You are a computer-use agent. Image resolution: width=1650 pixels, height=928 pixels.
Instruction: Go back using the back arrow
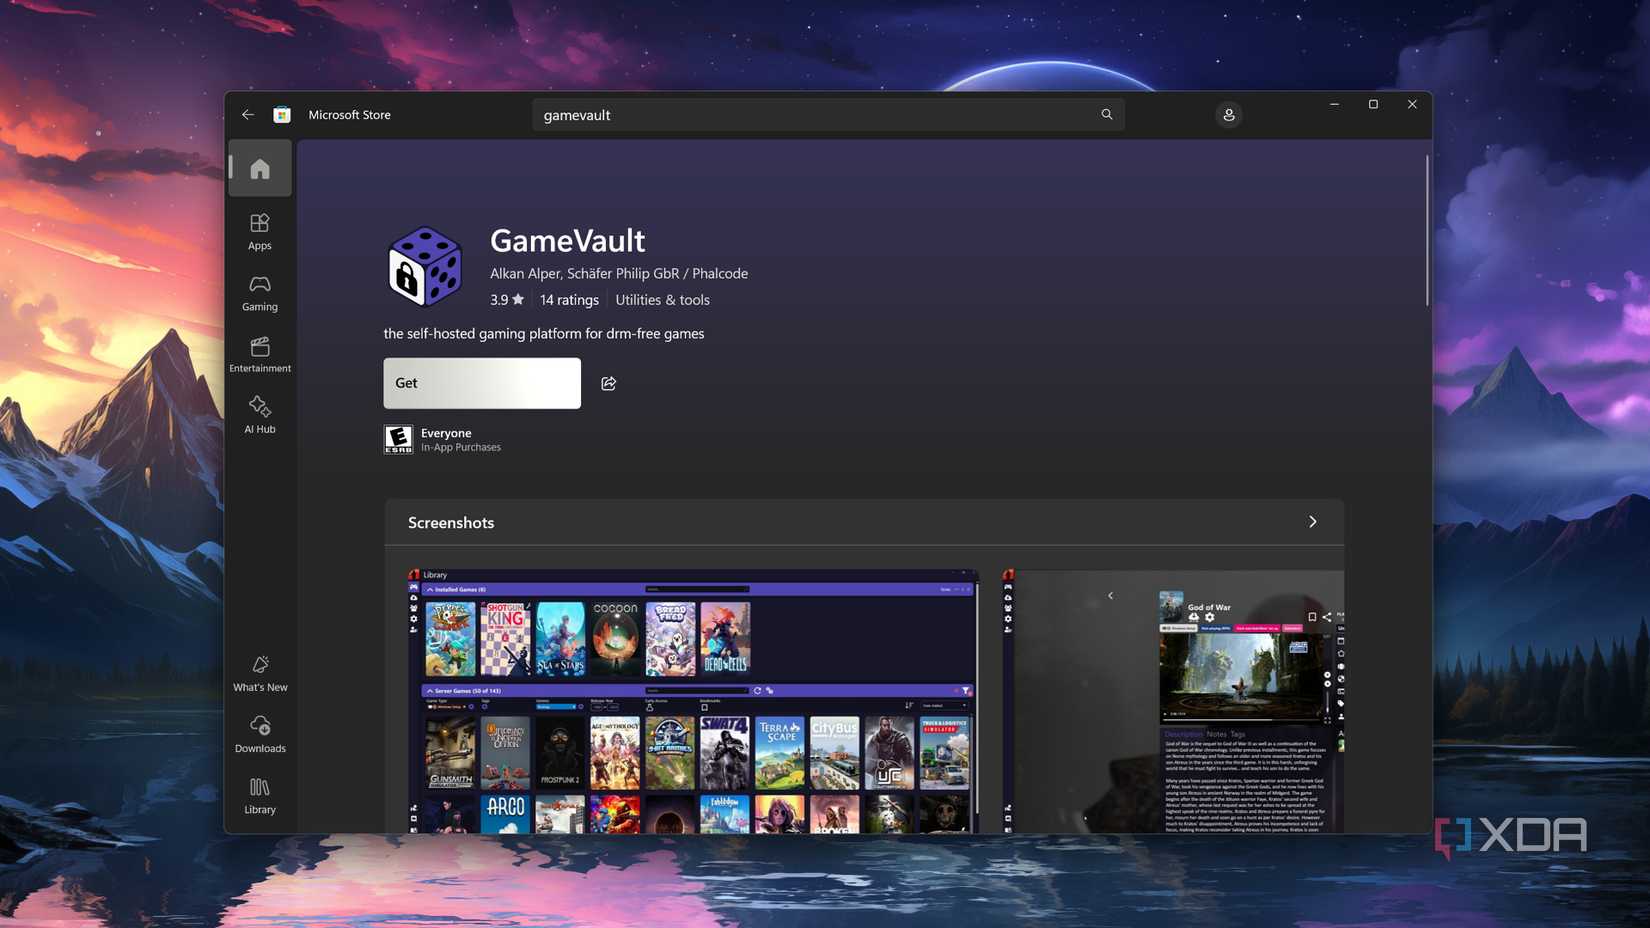[248, 114]
